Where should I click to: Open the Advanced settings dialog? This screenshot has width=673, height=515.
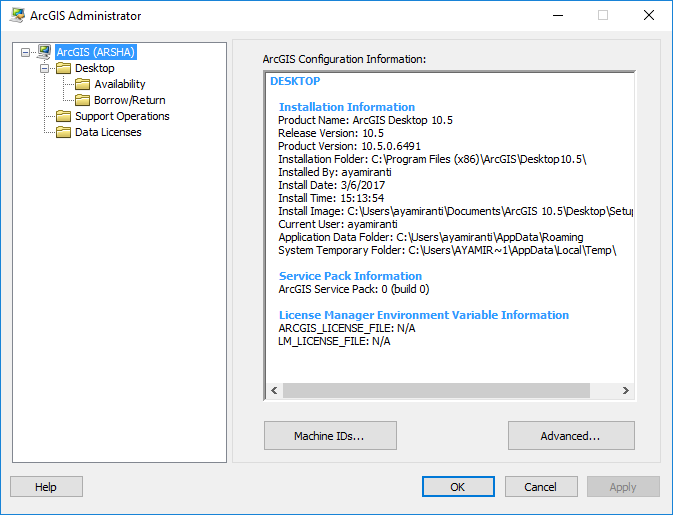click(x=571, y=436)
